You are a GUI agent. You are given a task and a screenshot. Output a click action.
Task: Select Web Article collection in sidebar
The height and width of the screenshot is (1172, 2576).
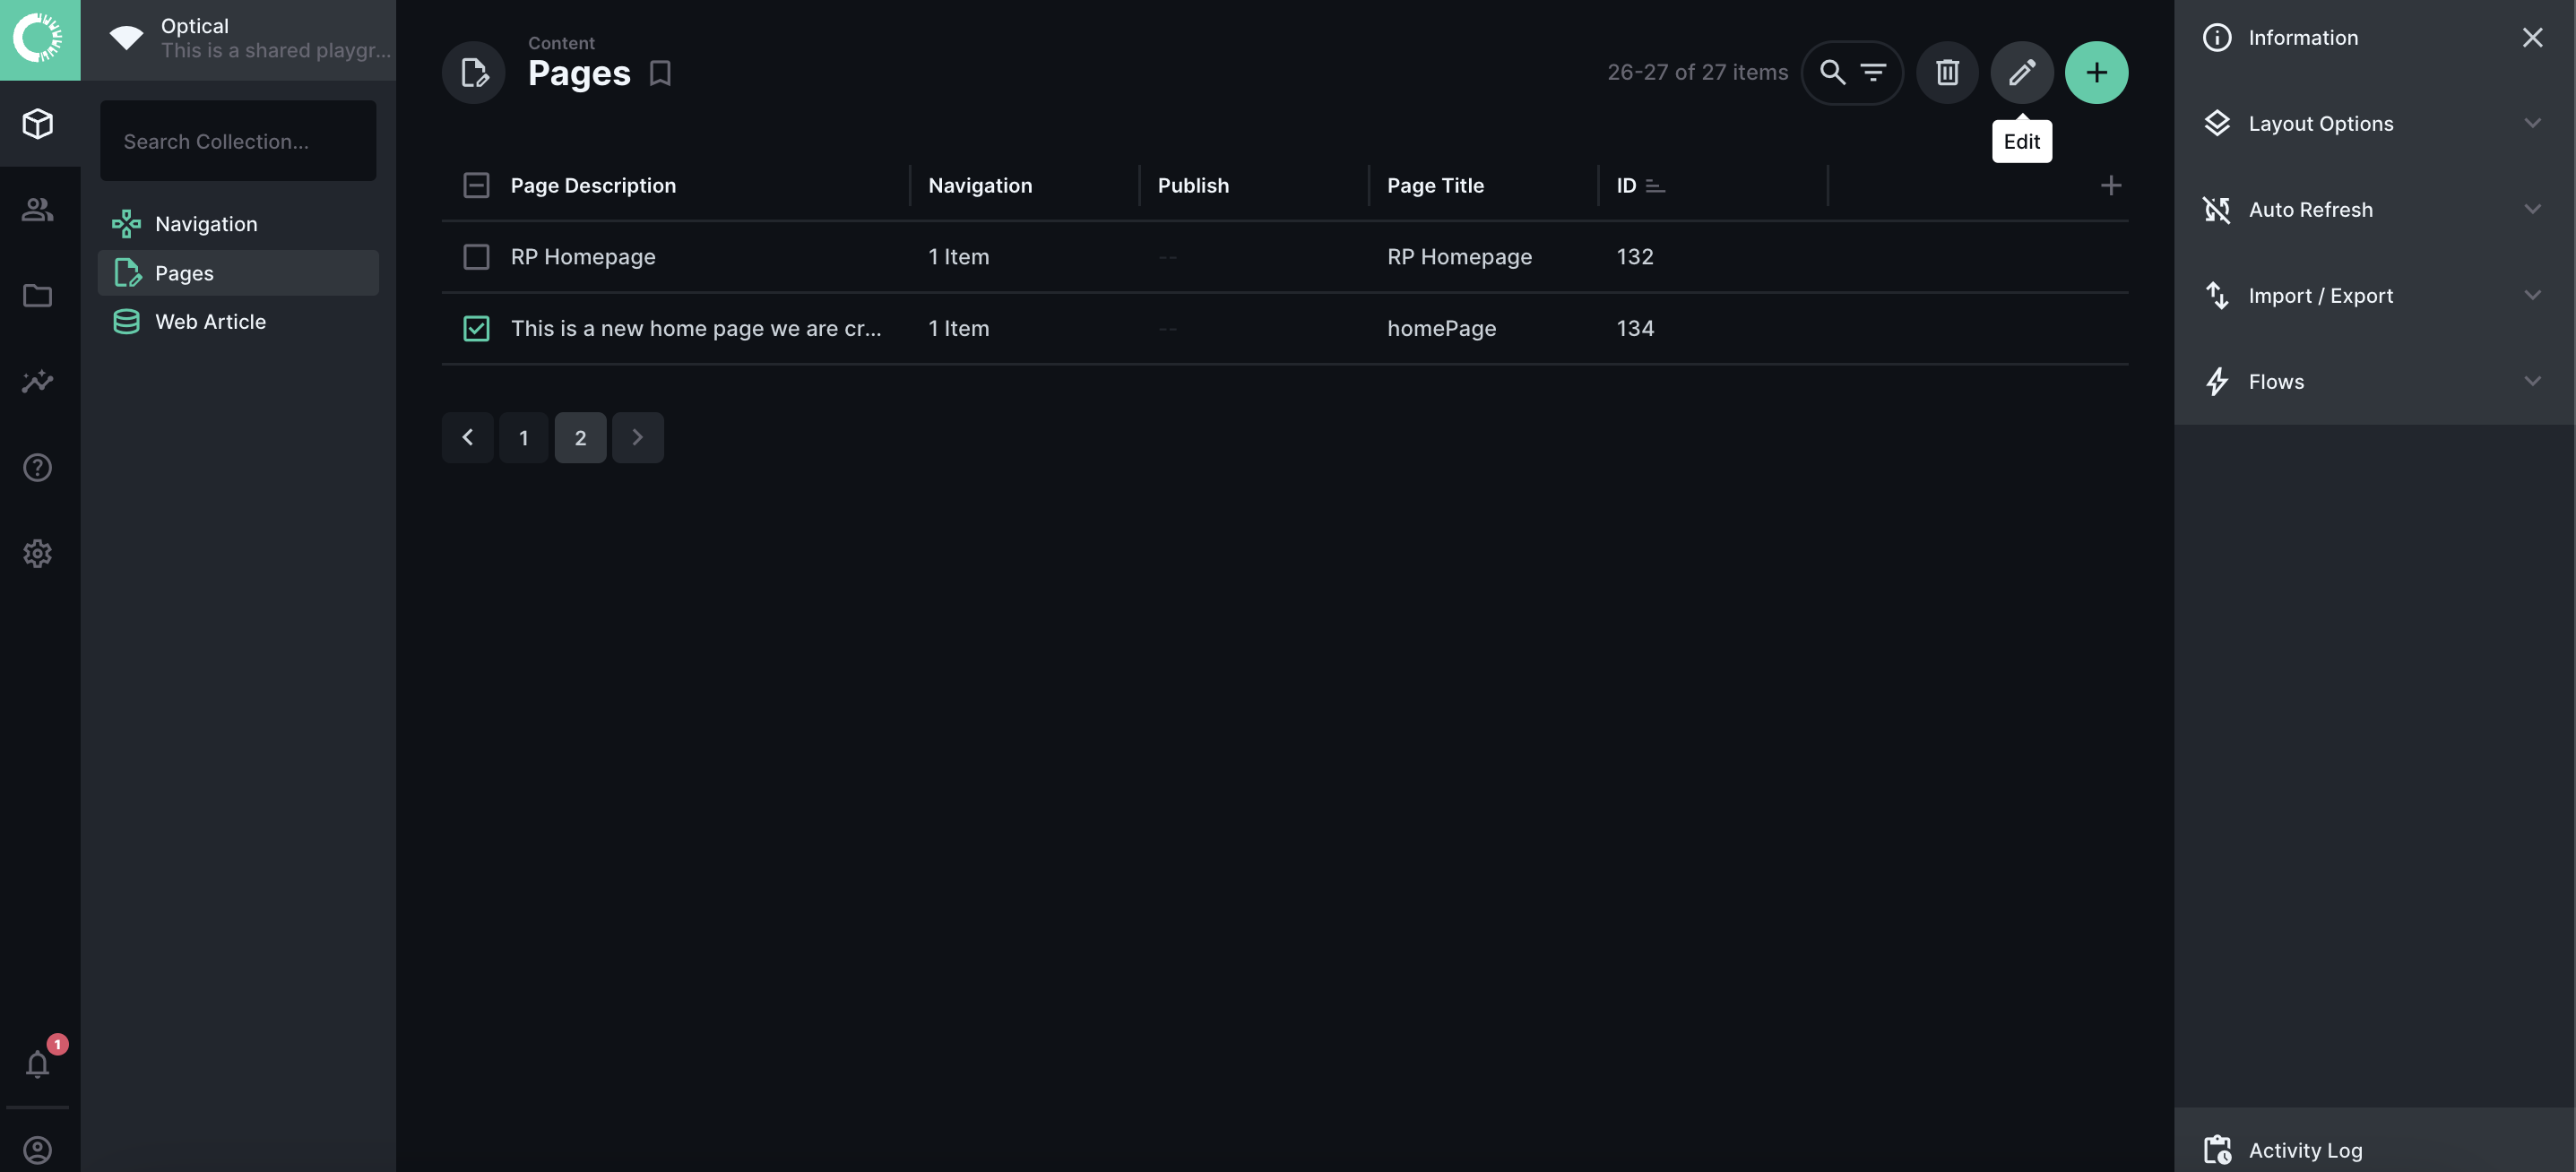[210, 322]
